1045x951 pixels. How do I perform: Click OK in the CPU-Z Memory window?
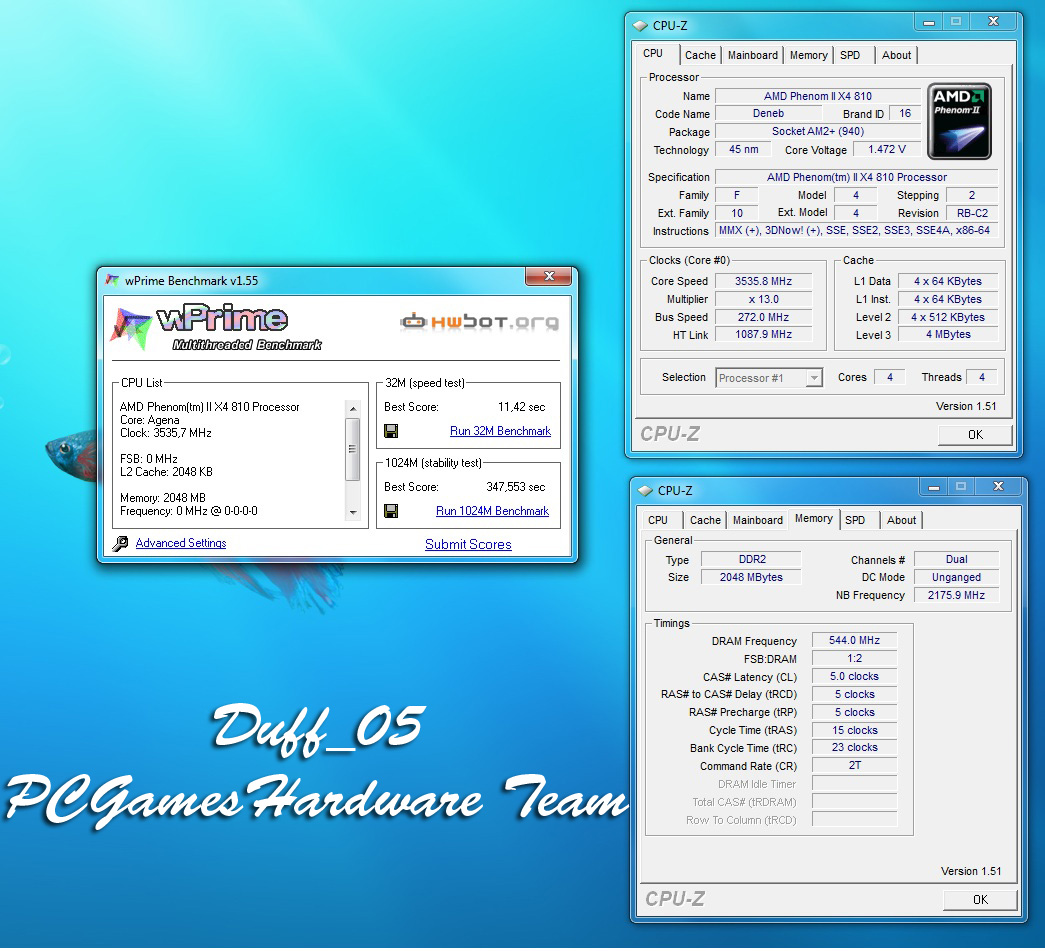click(980, 900)
